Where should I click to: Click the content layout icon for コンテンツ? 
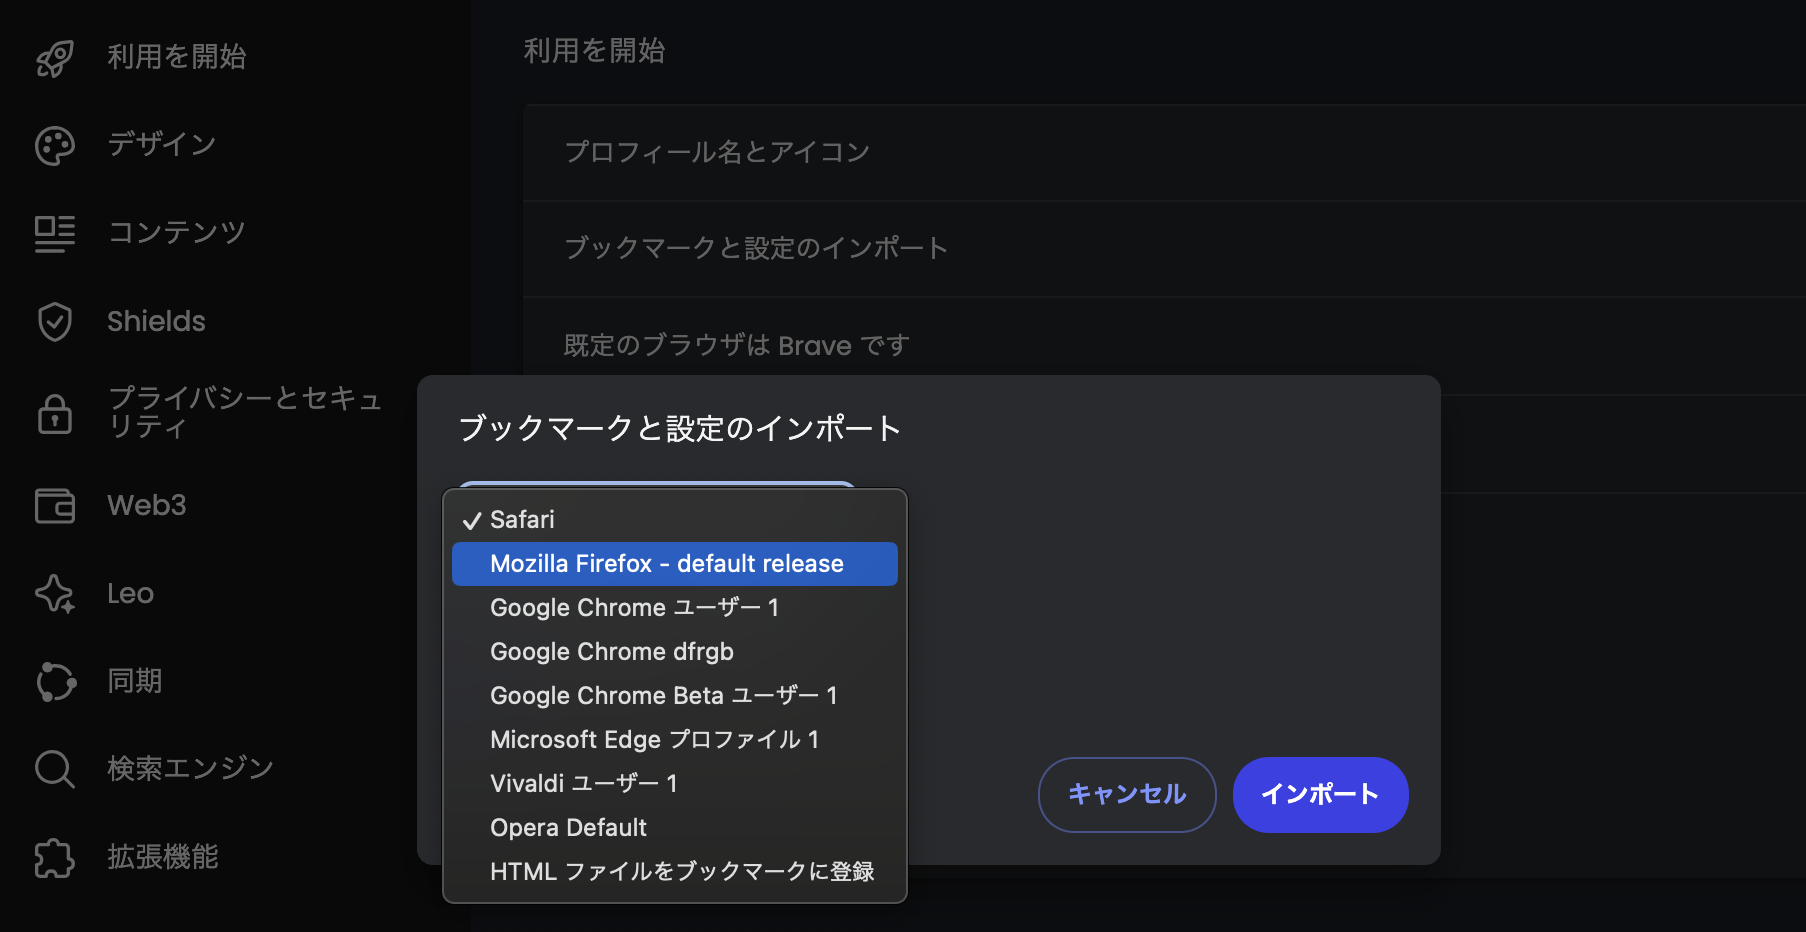(x=55, y=234)
